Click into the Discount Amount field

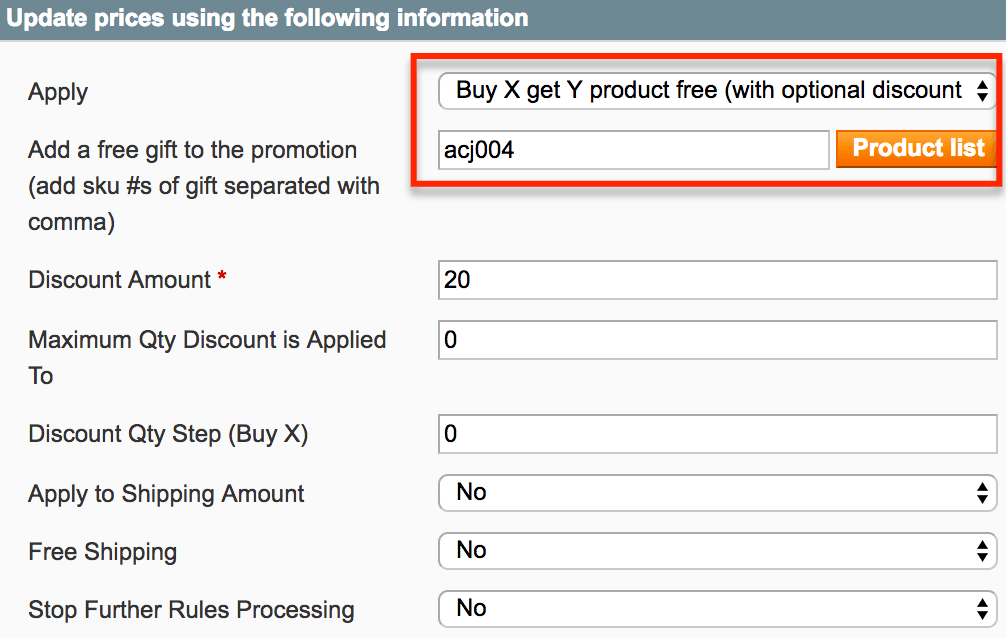point(717,280)
